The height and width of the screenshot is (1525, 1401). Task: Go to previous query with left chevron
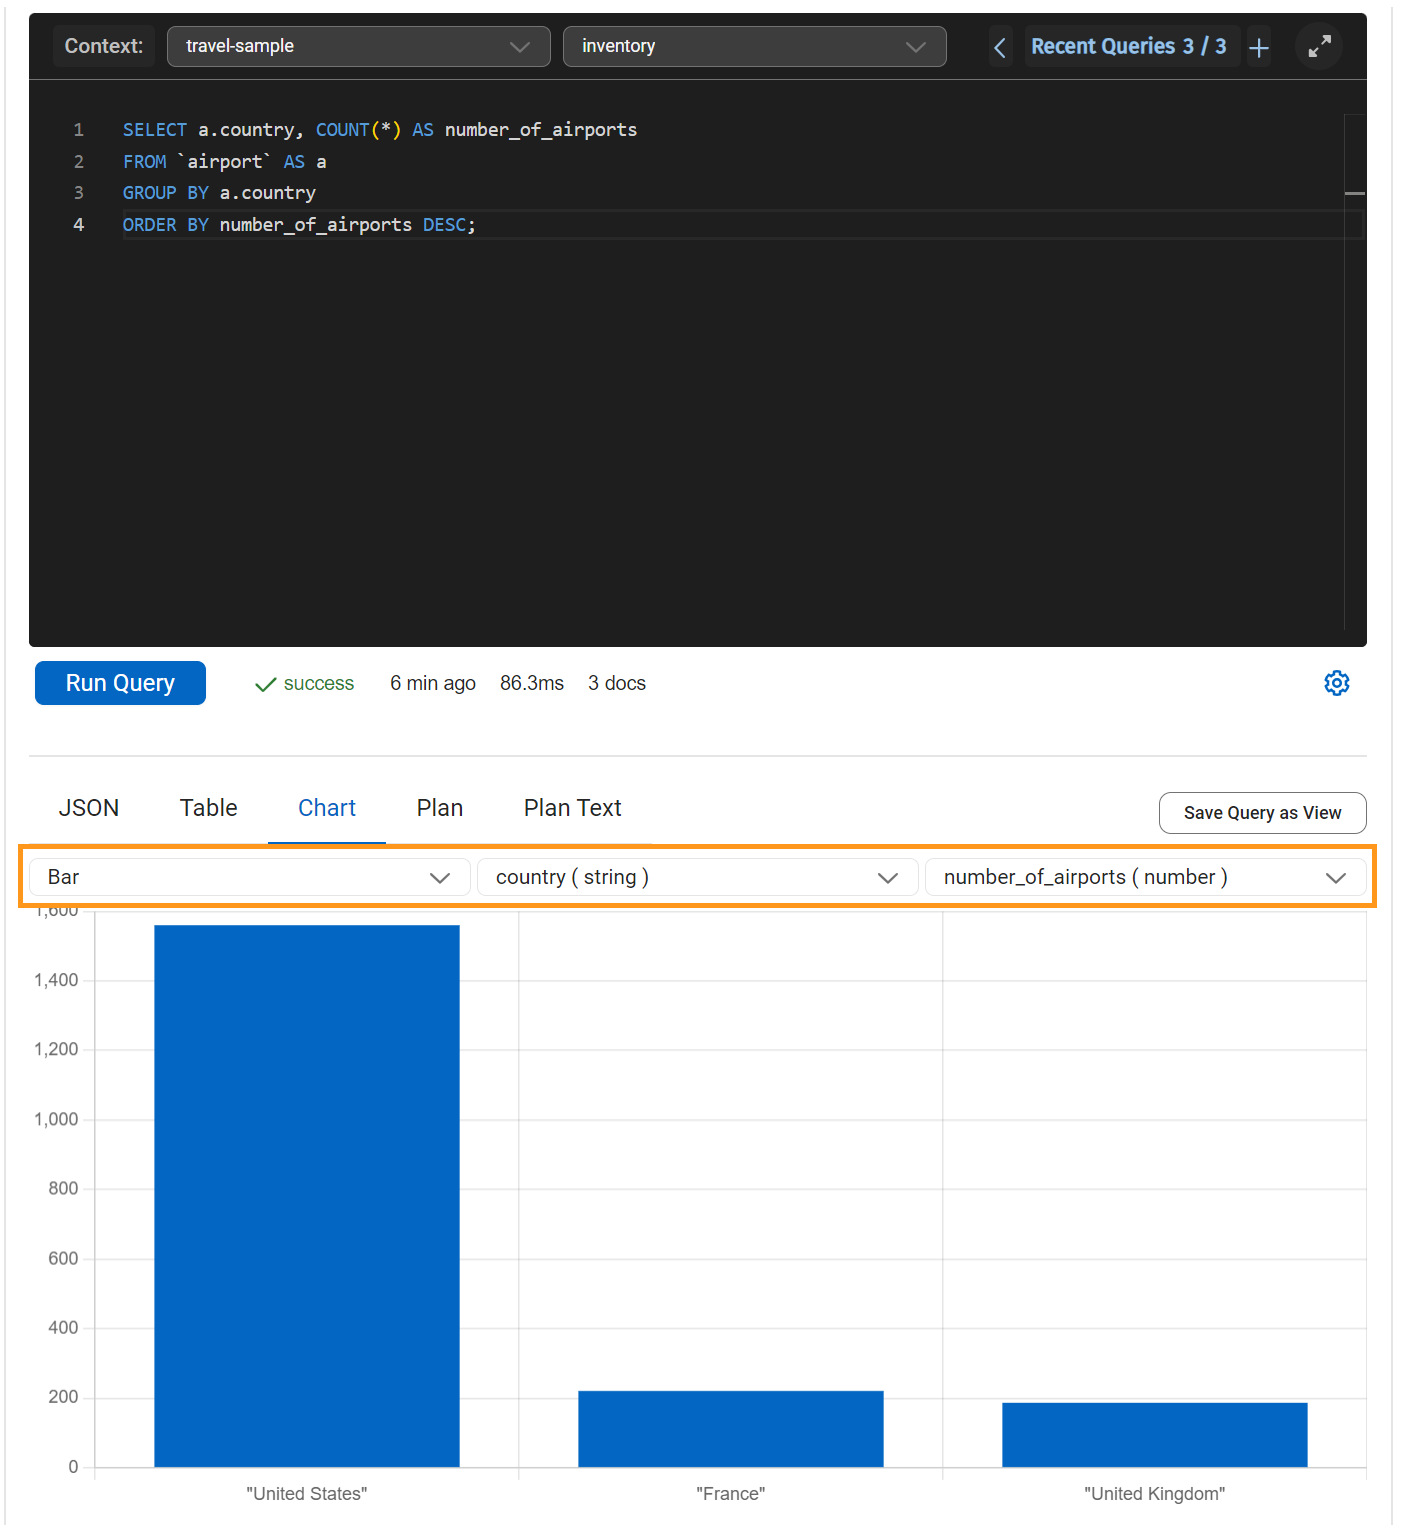999,47
